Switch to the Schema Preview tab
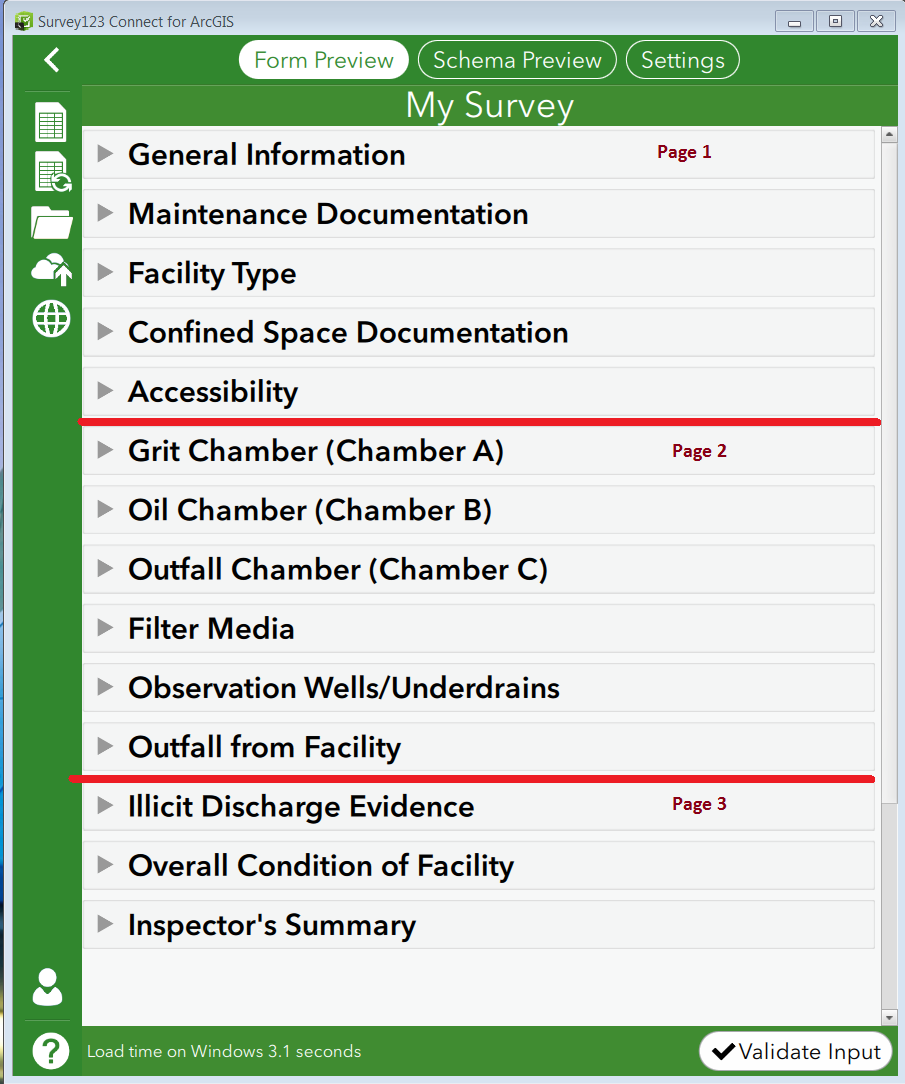The image size is (905, 1084). pos(517,60)
